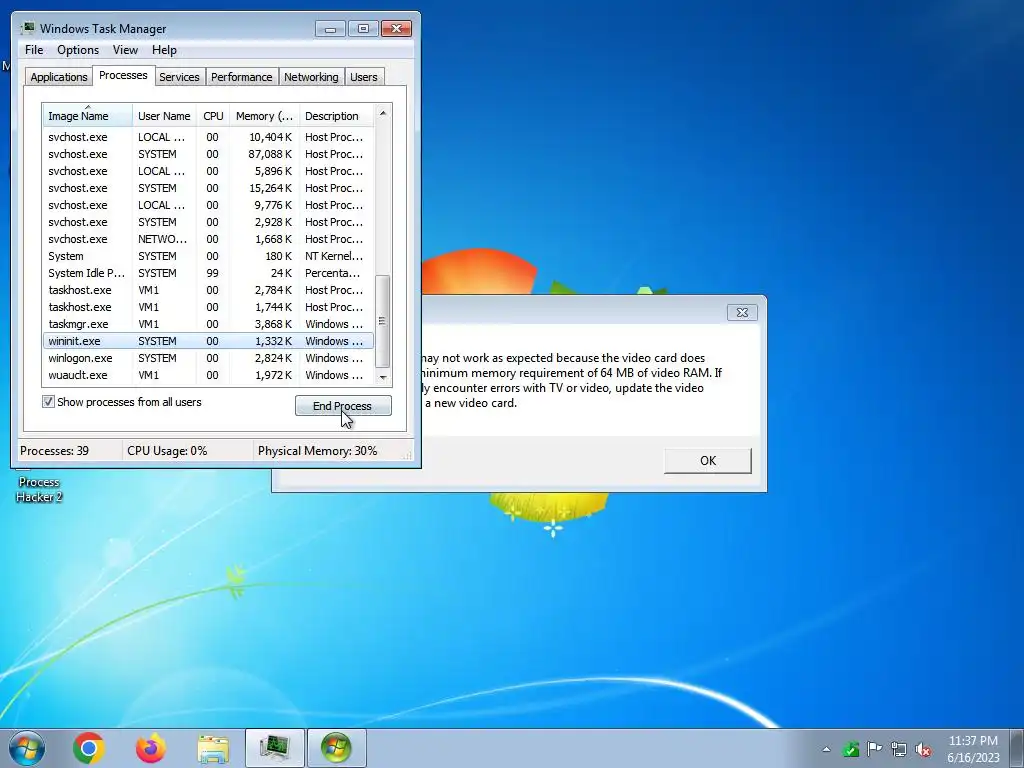Select the wuauclt.exe process
The width and height of the screenshot is (1024, 768).
(208, 375)
